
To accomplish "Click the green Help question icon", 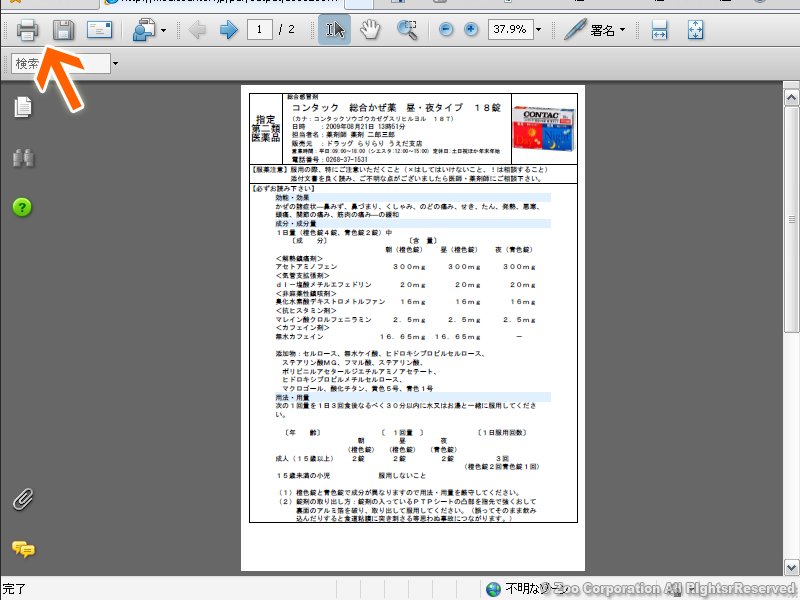I will pyautogui.click(x=22, y=207).
